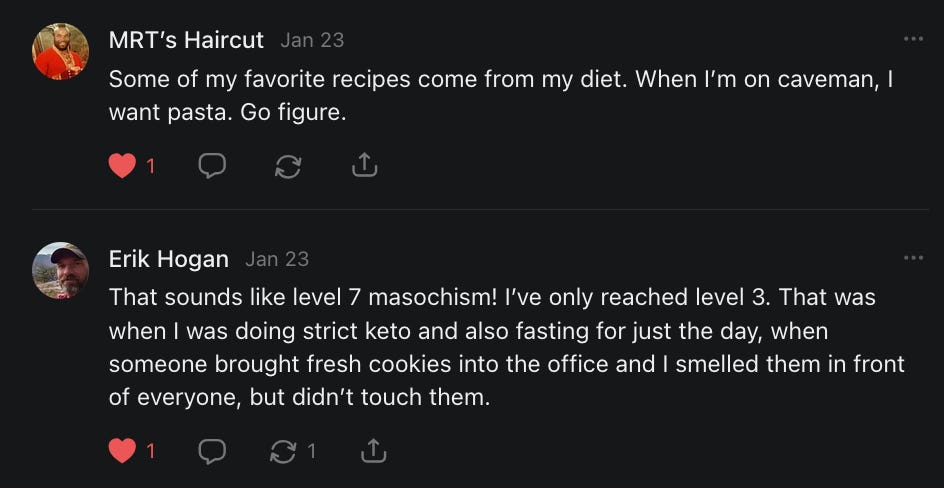Restack Erik Hogan's comment
The image size is (944, 488).
click(284, 452)
